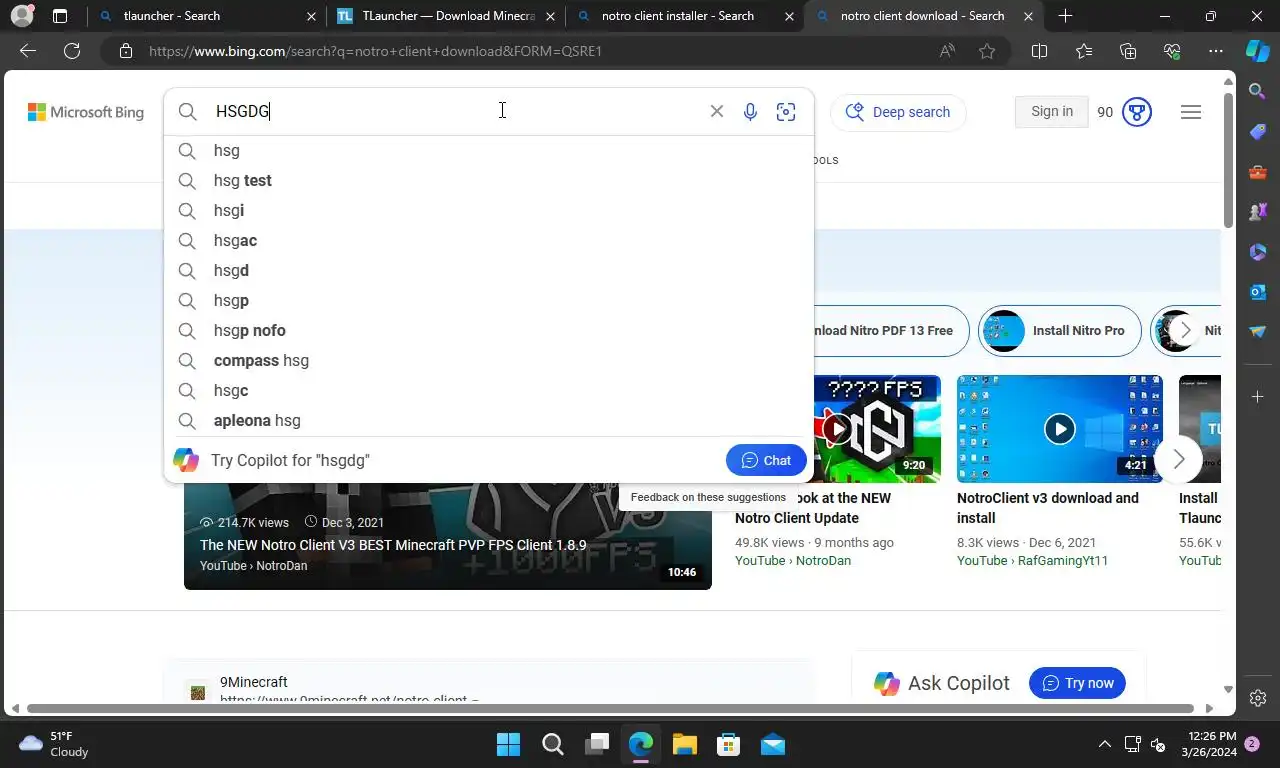Open Microsoft Rewards trophy icon
1280x768 pixels.
[x=1137, y=112]
